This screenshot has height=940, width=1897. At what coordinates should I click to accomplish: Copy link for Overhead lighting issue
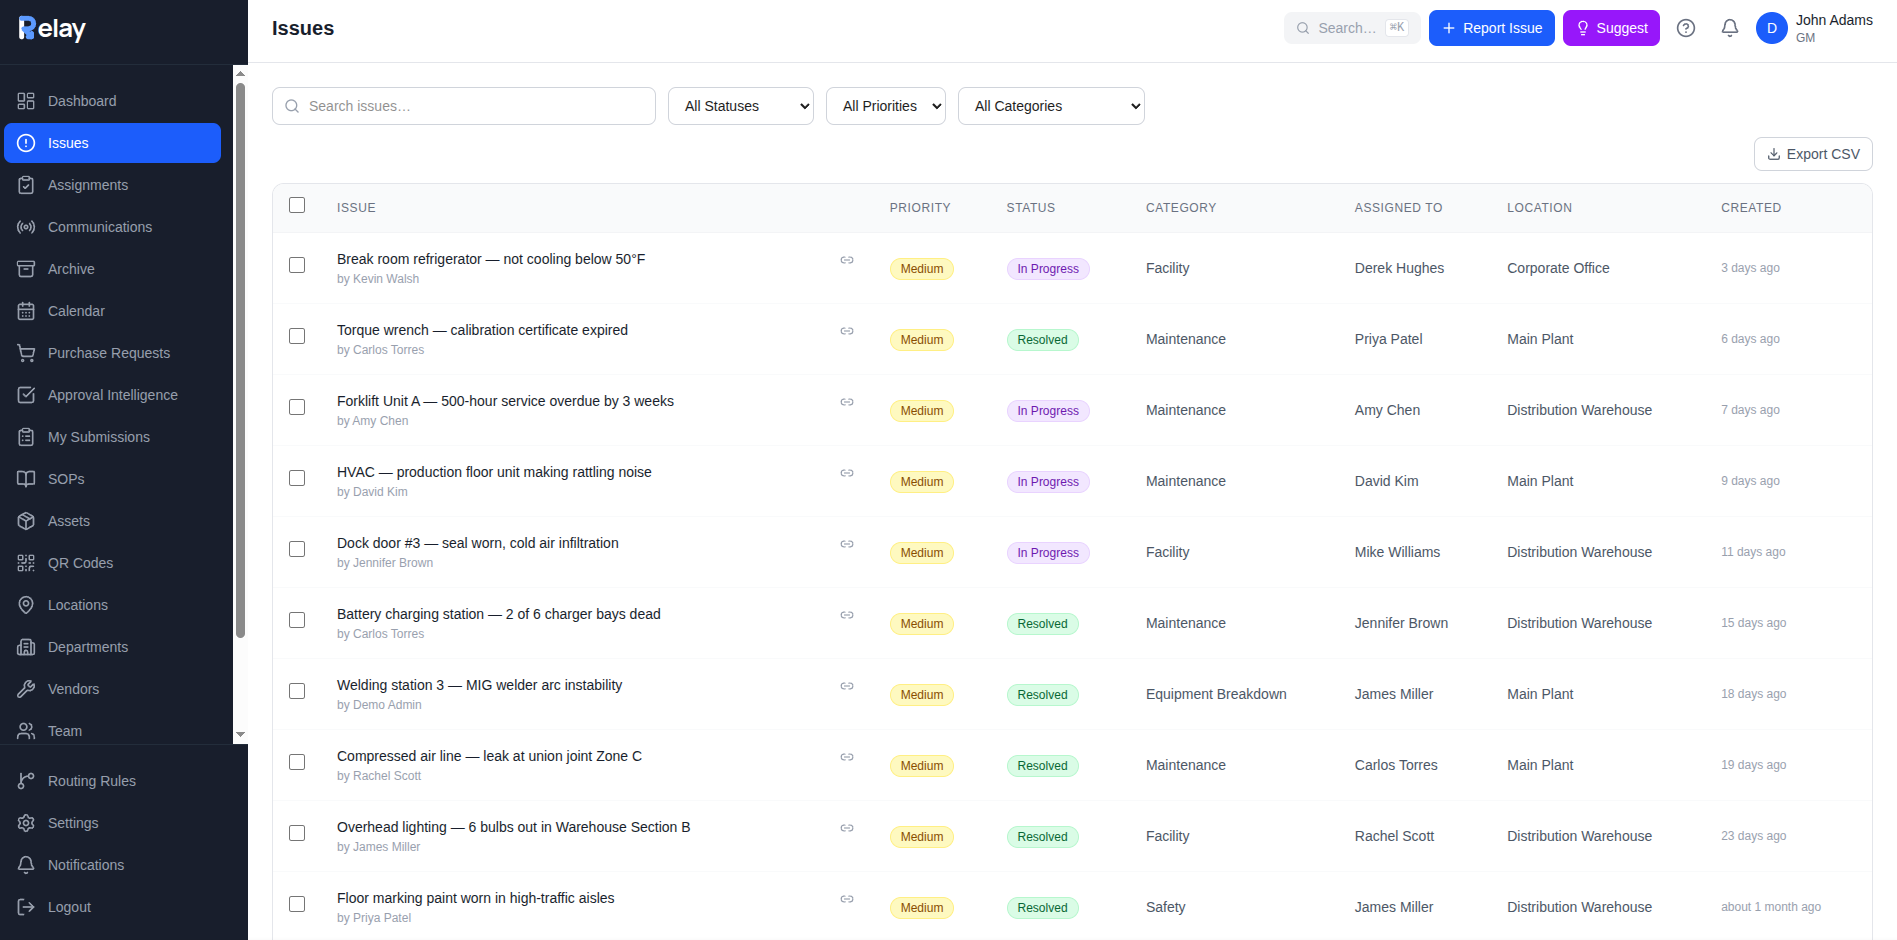tap(847, 828)
